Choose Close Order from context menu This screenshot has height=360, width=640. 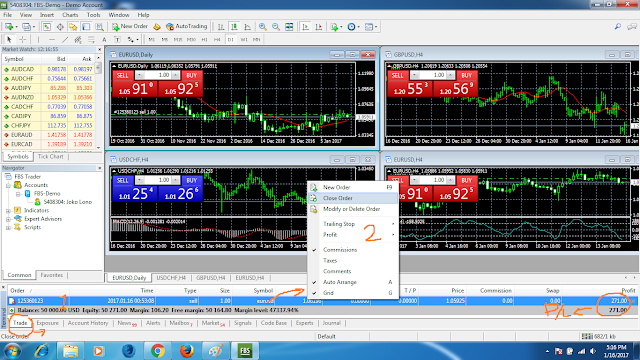pyautogui.click(x=353, y=198)
